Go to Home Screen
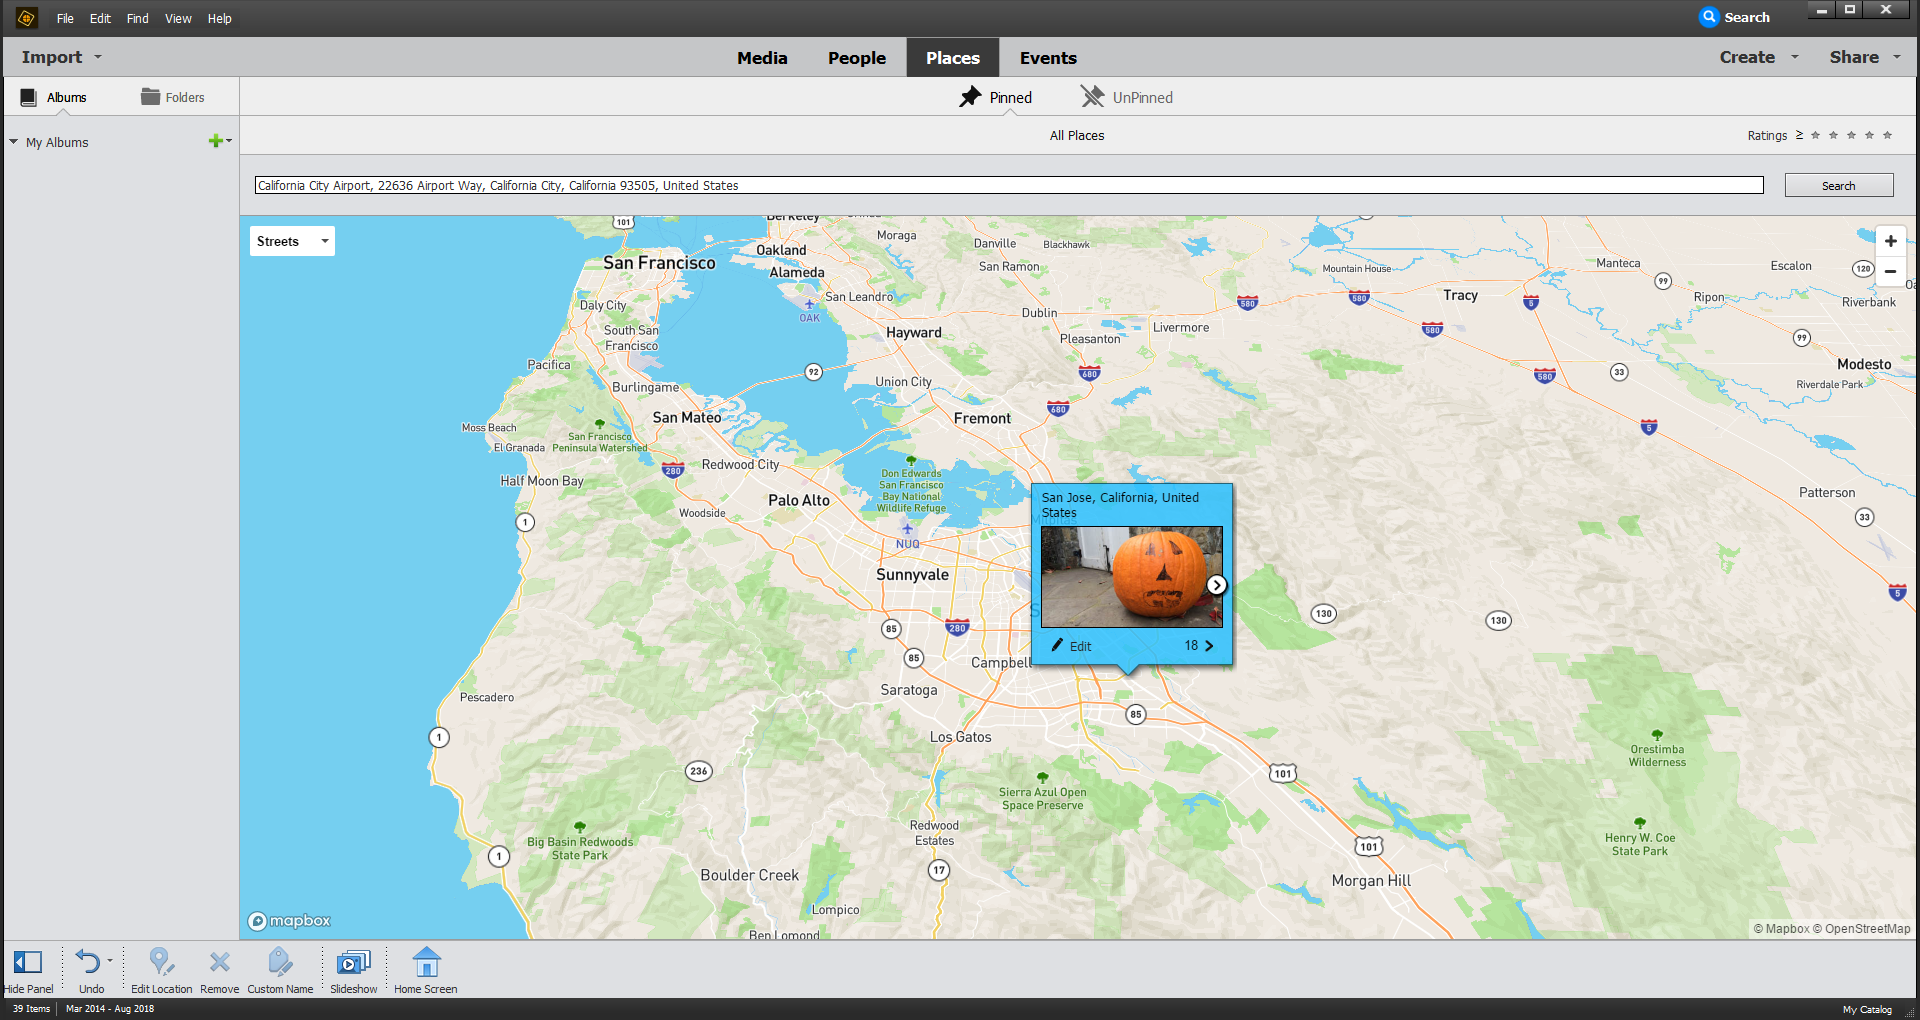Image resolution: width=1920 pixels, height=1020 pixels. point(426,963)
